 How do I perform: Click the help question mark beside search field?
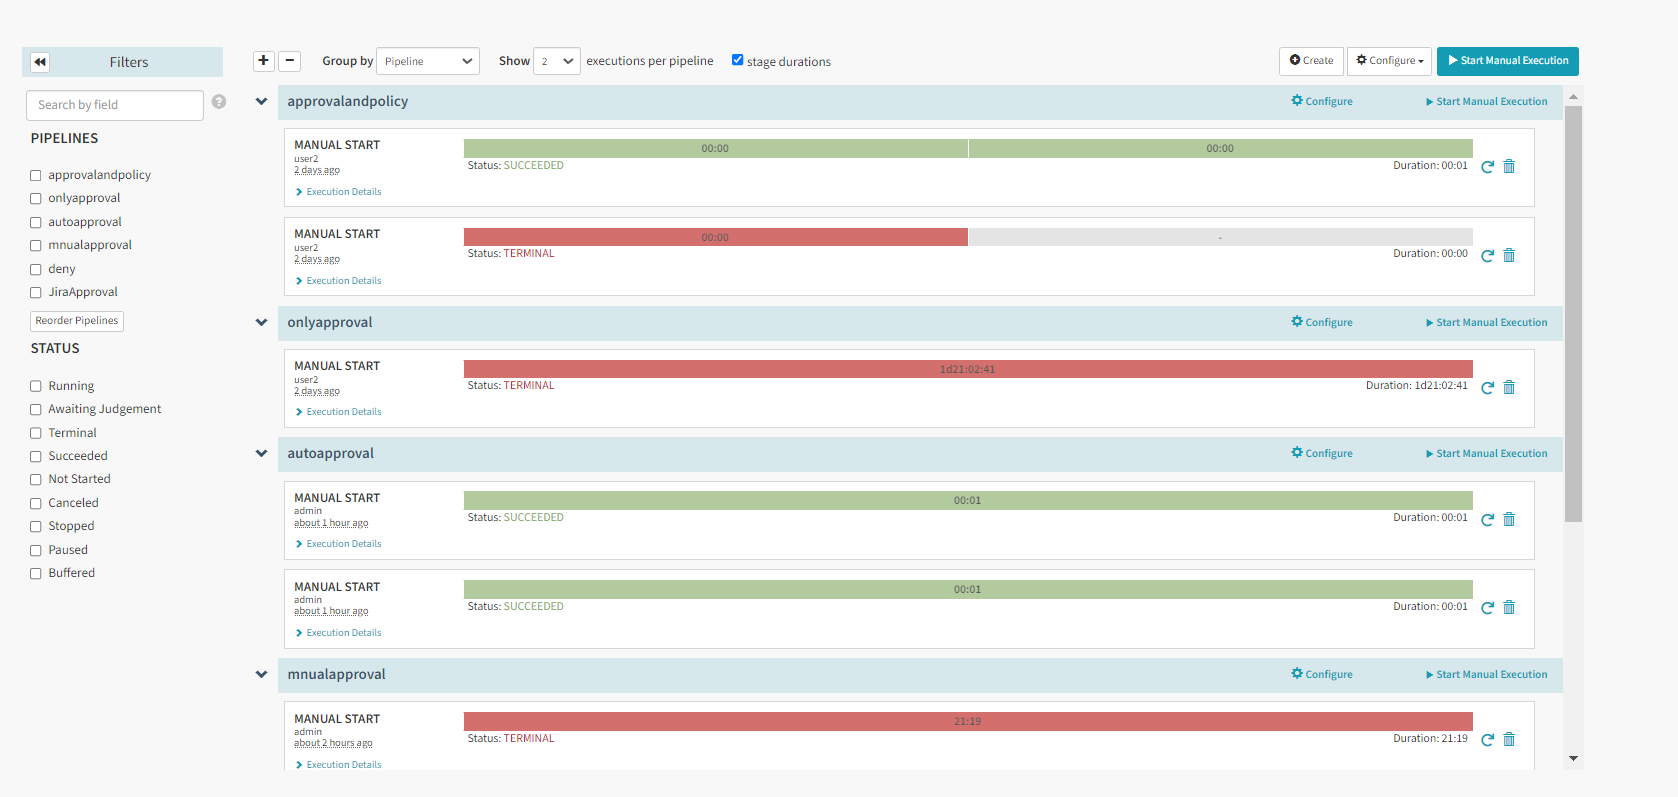click(x=219, y=102)
